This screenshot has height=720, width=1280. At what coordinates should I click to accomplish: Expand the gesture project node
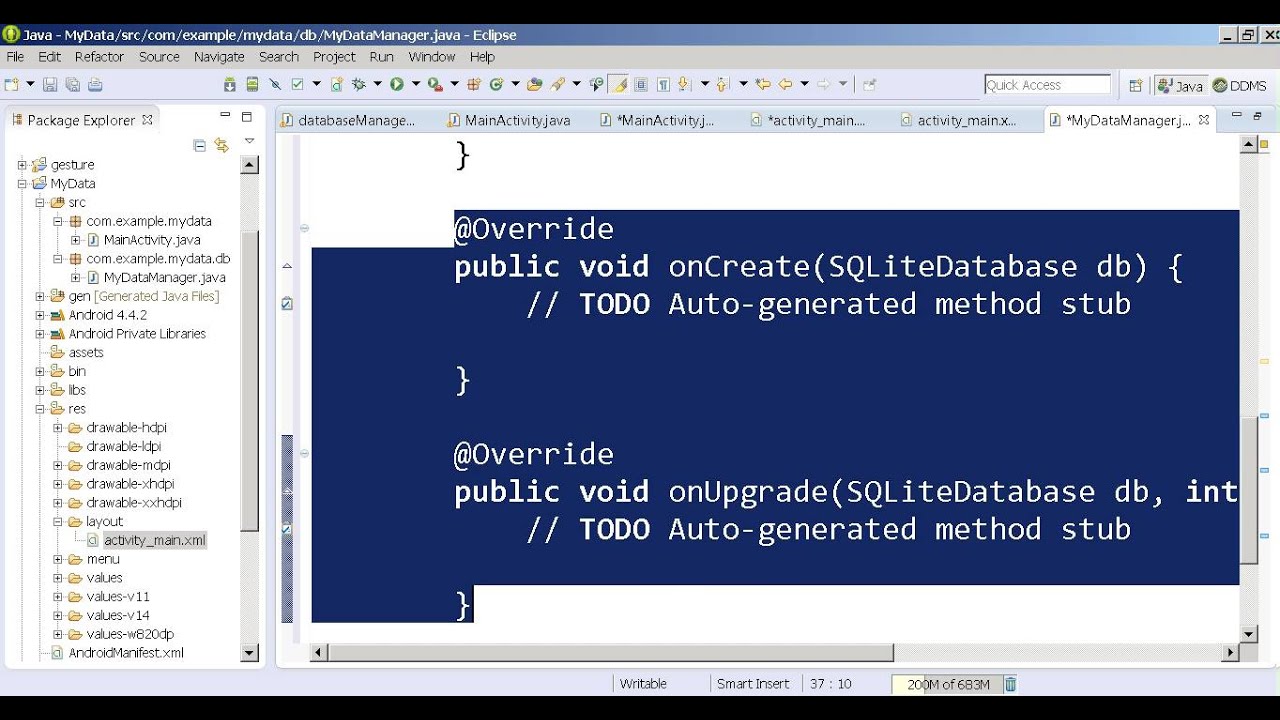(x=22, y=165)
